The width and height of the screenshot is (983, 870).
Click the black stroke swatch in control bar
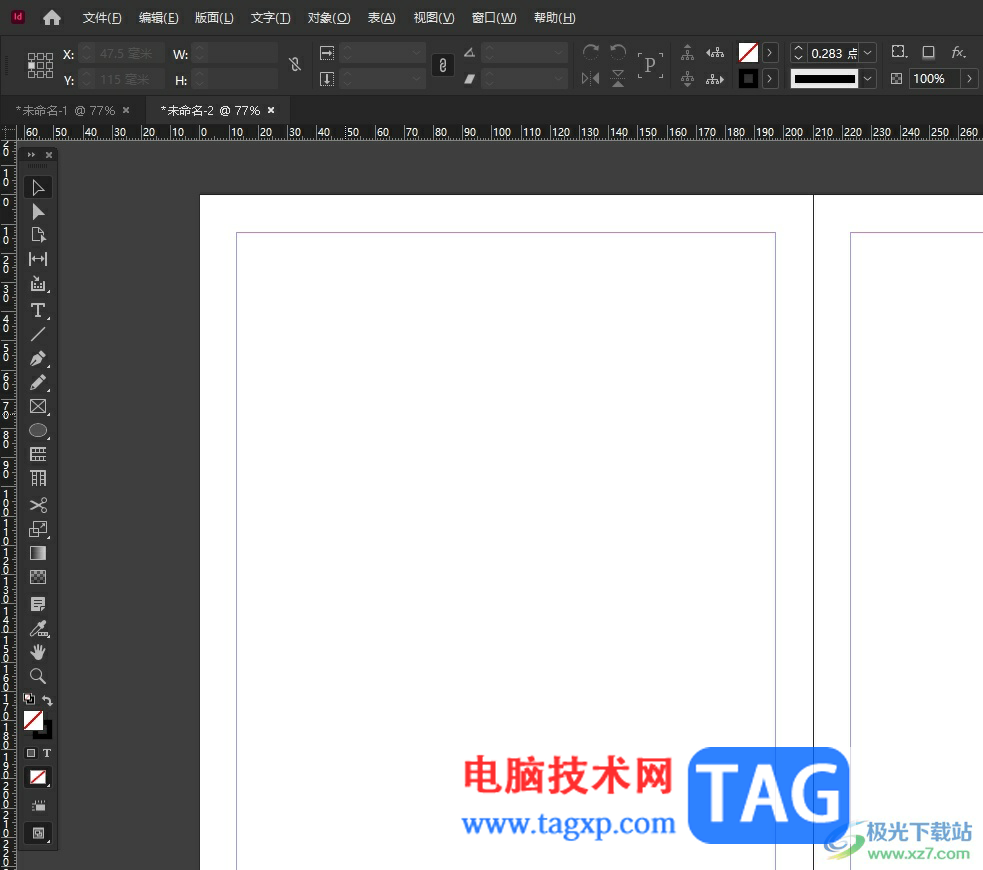pyautogui.click(x=748, y=78)
